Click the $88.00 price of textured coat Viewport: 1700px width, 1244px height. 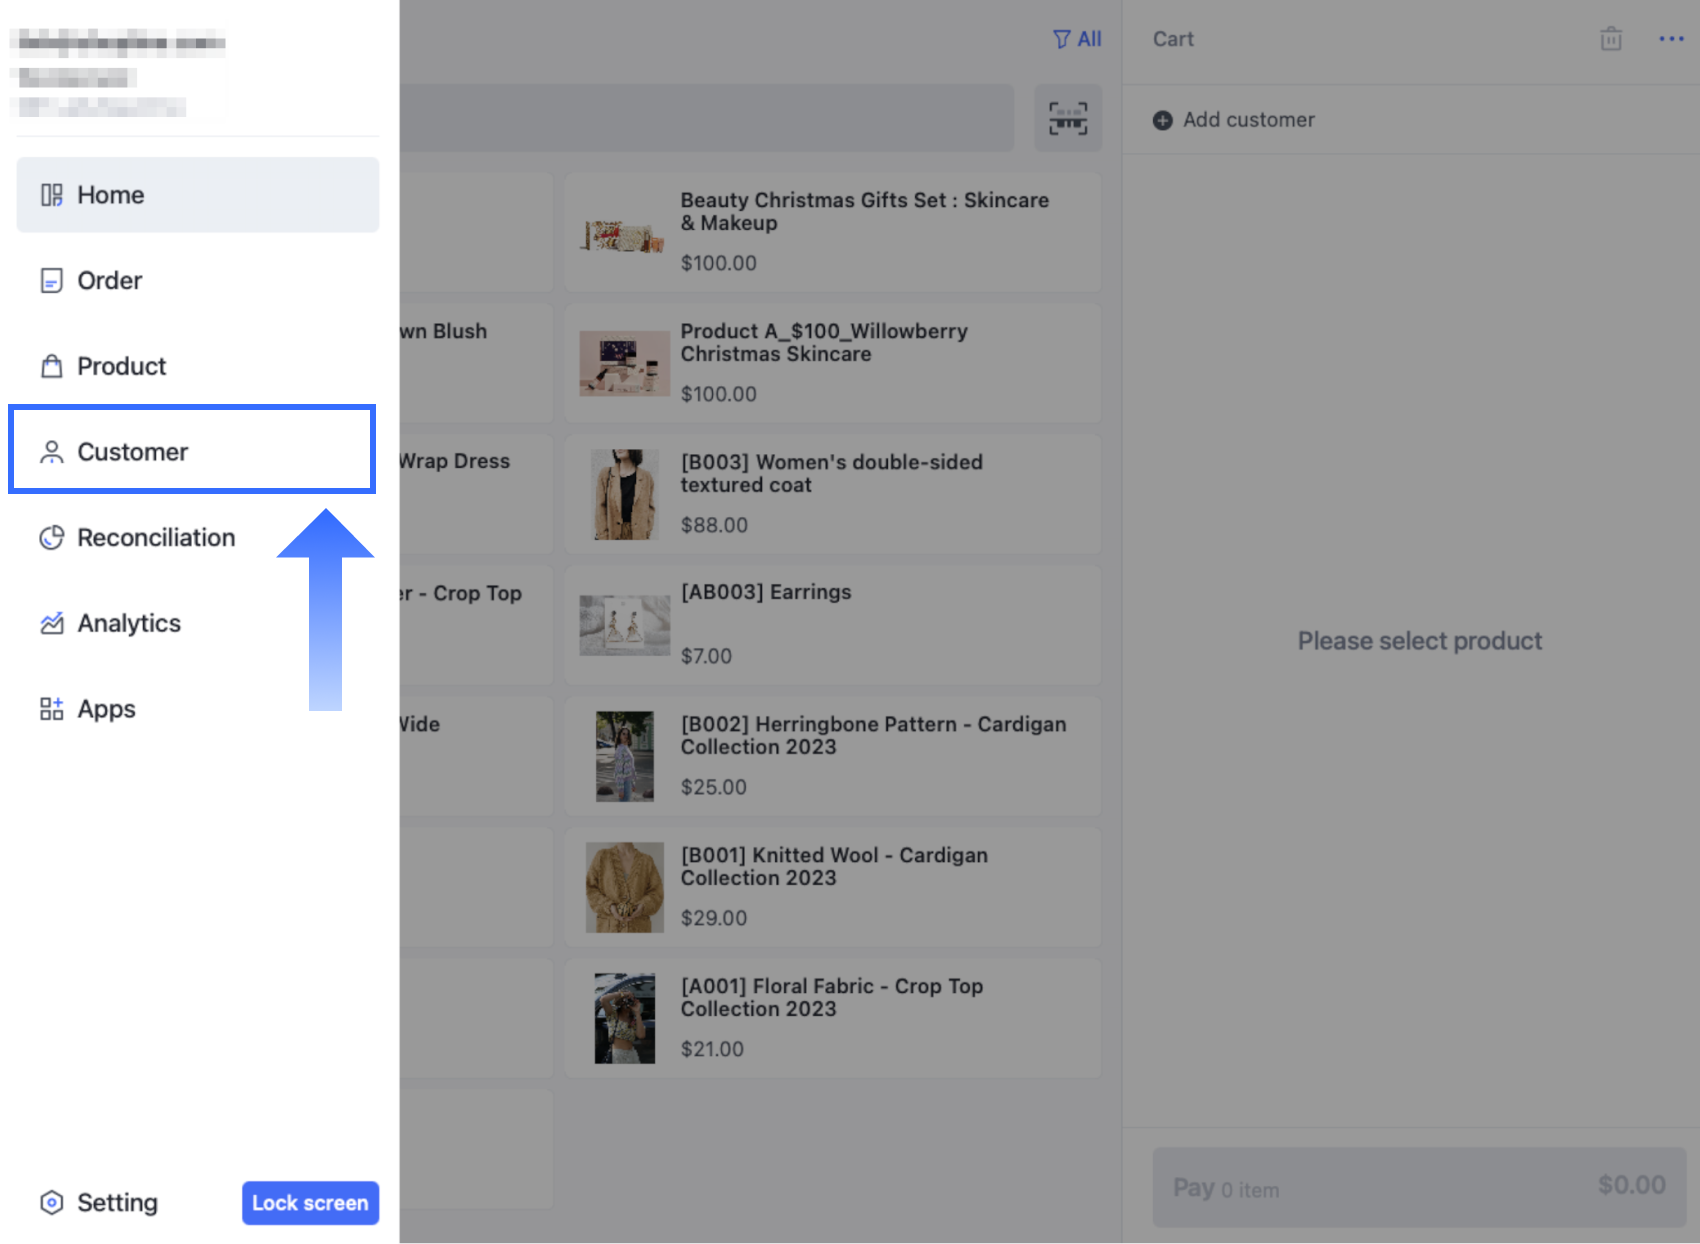(x=714, y=525)
